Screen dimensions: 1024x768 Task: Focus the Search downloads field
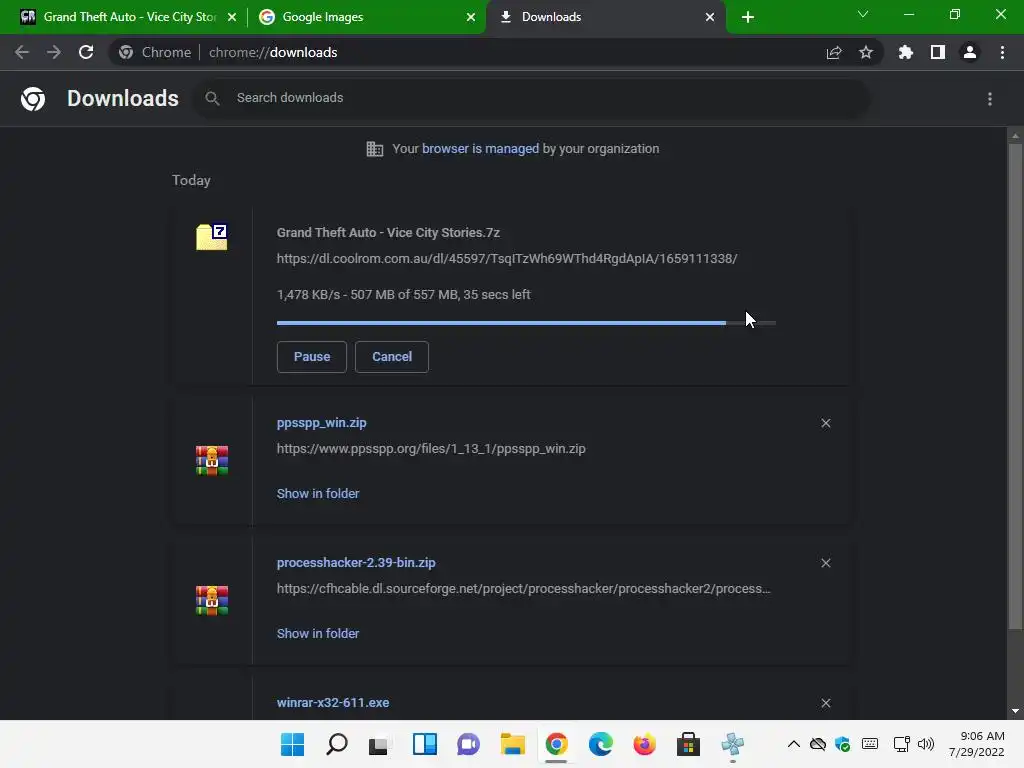[531, 98]
